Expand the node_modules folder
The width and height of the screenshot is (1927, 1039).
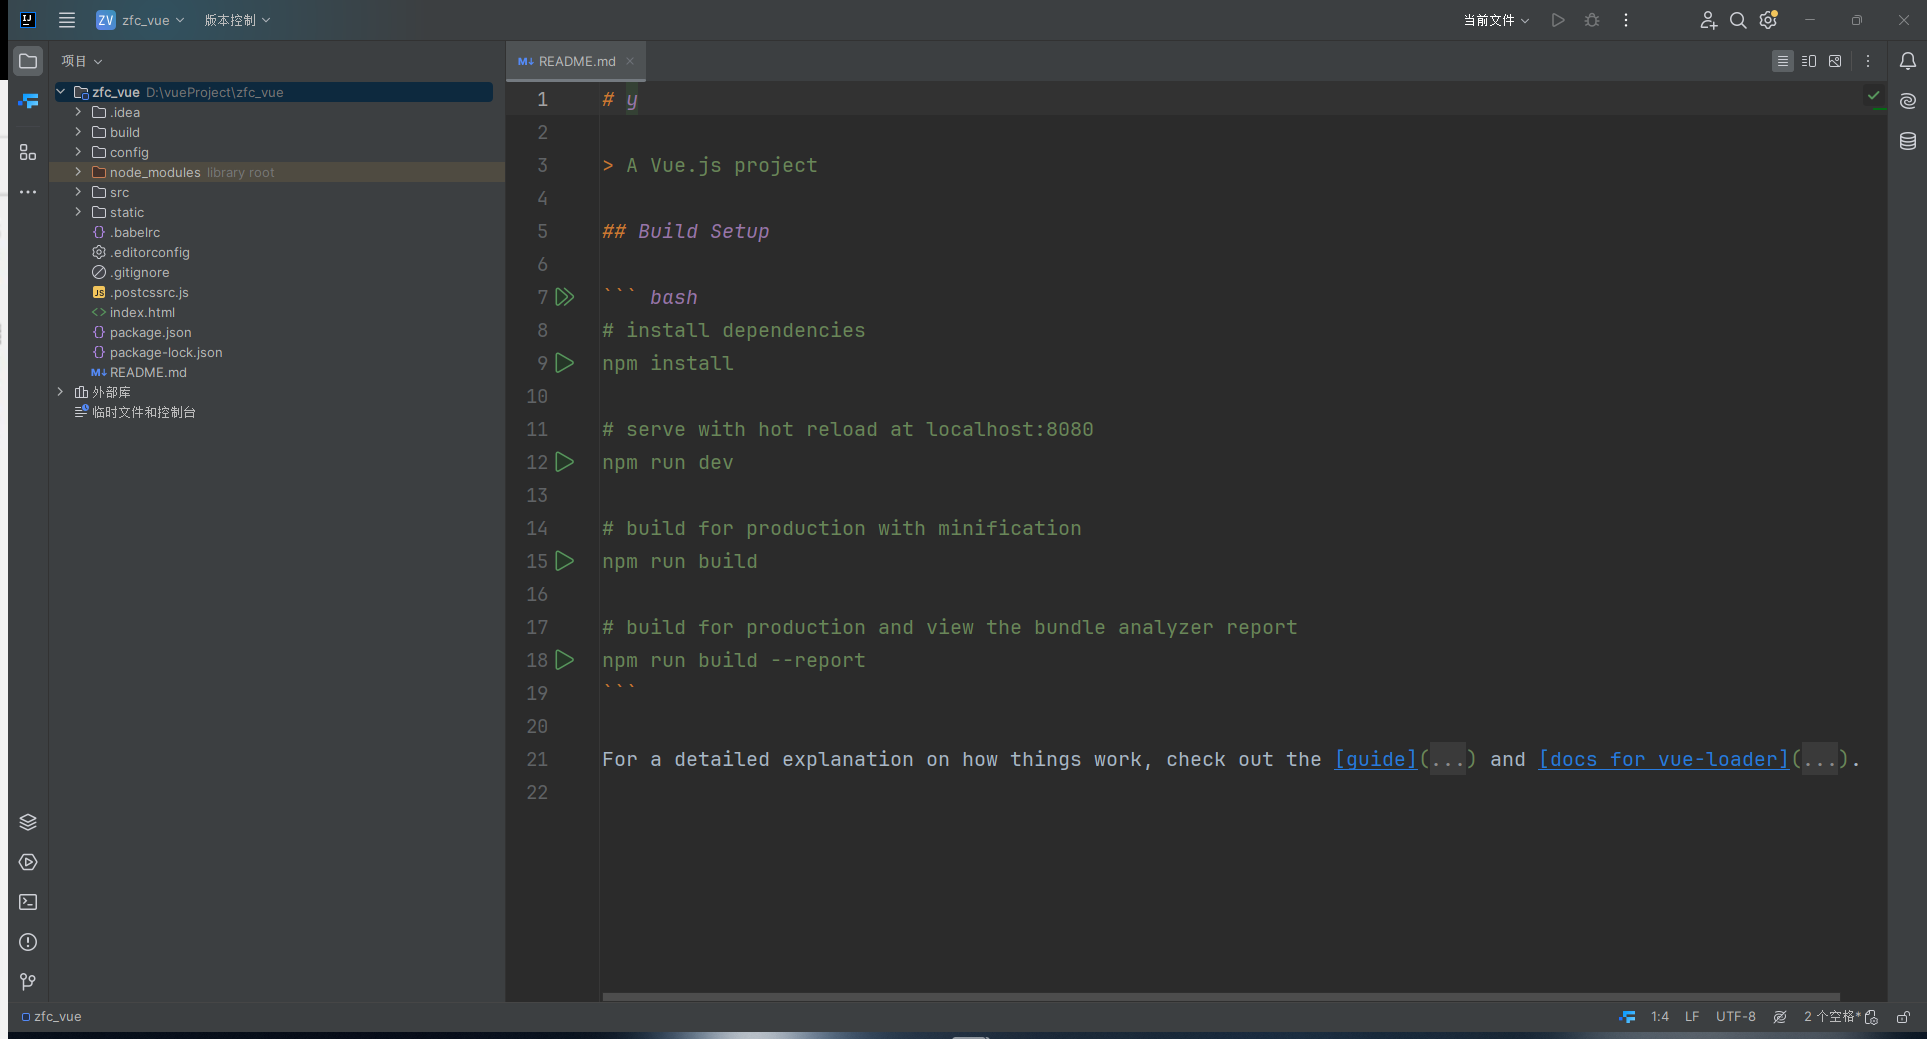pyautogui.click(x=78, y=172)
